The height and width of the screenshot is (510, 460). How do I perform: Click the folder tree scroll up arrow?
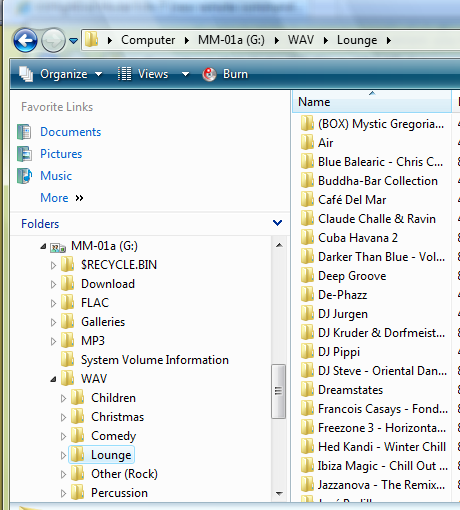click(x=279, y=245)
